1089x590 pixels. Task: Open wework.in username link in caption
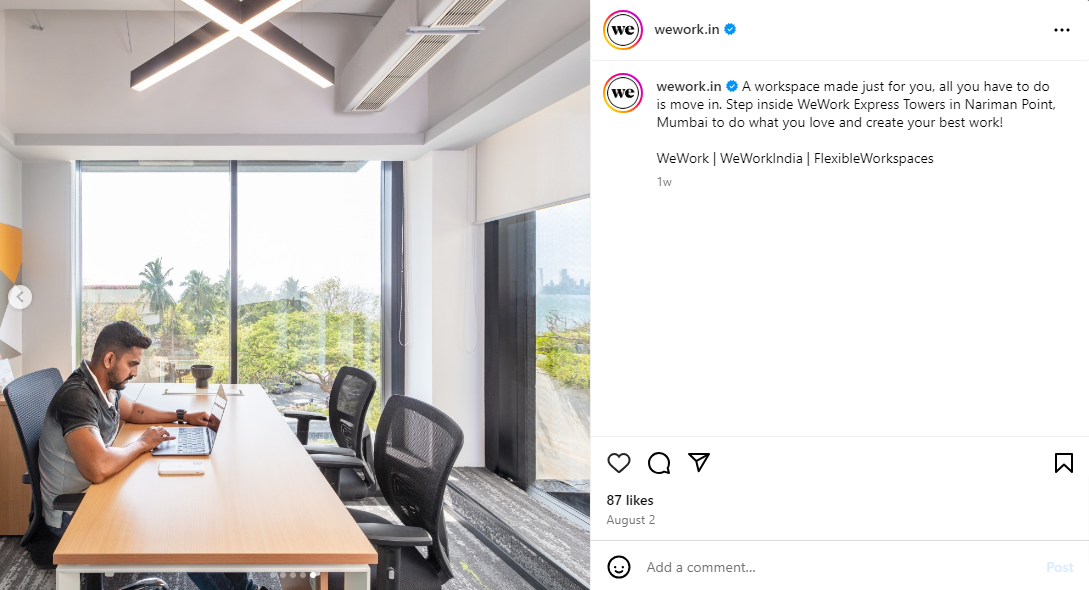[x=688, y=86]
